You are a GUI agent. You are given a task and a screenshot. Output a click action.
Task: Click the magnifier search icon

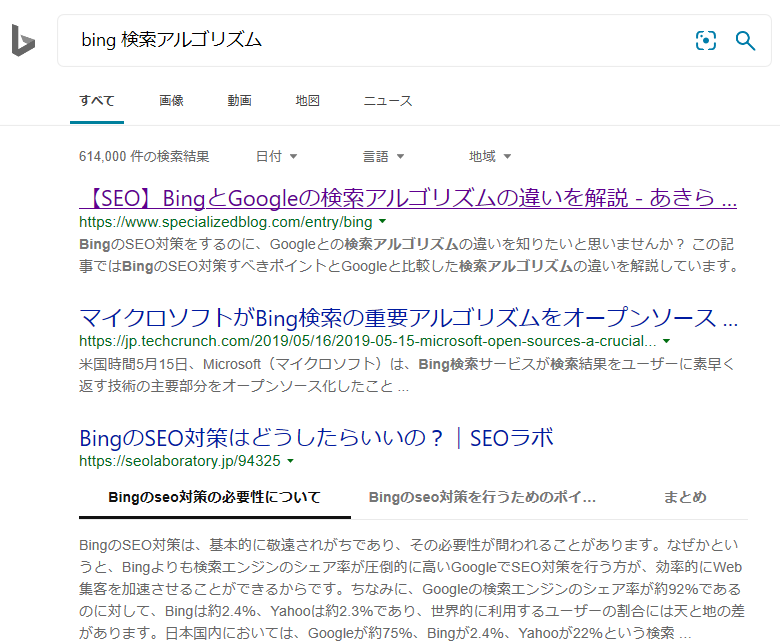click(x=745, y=40)
